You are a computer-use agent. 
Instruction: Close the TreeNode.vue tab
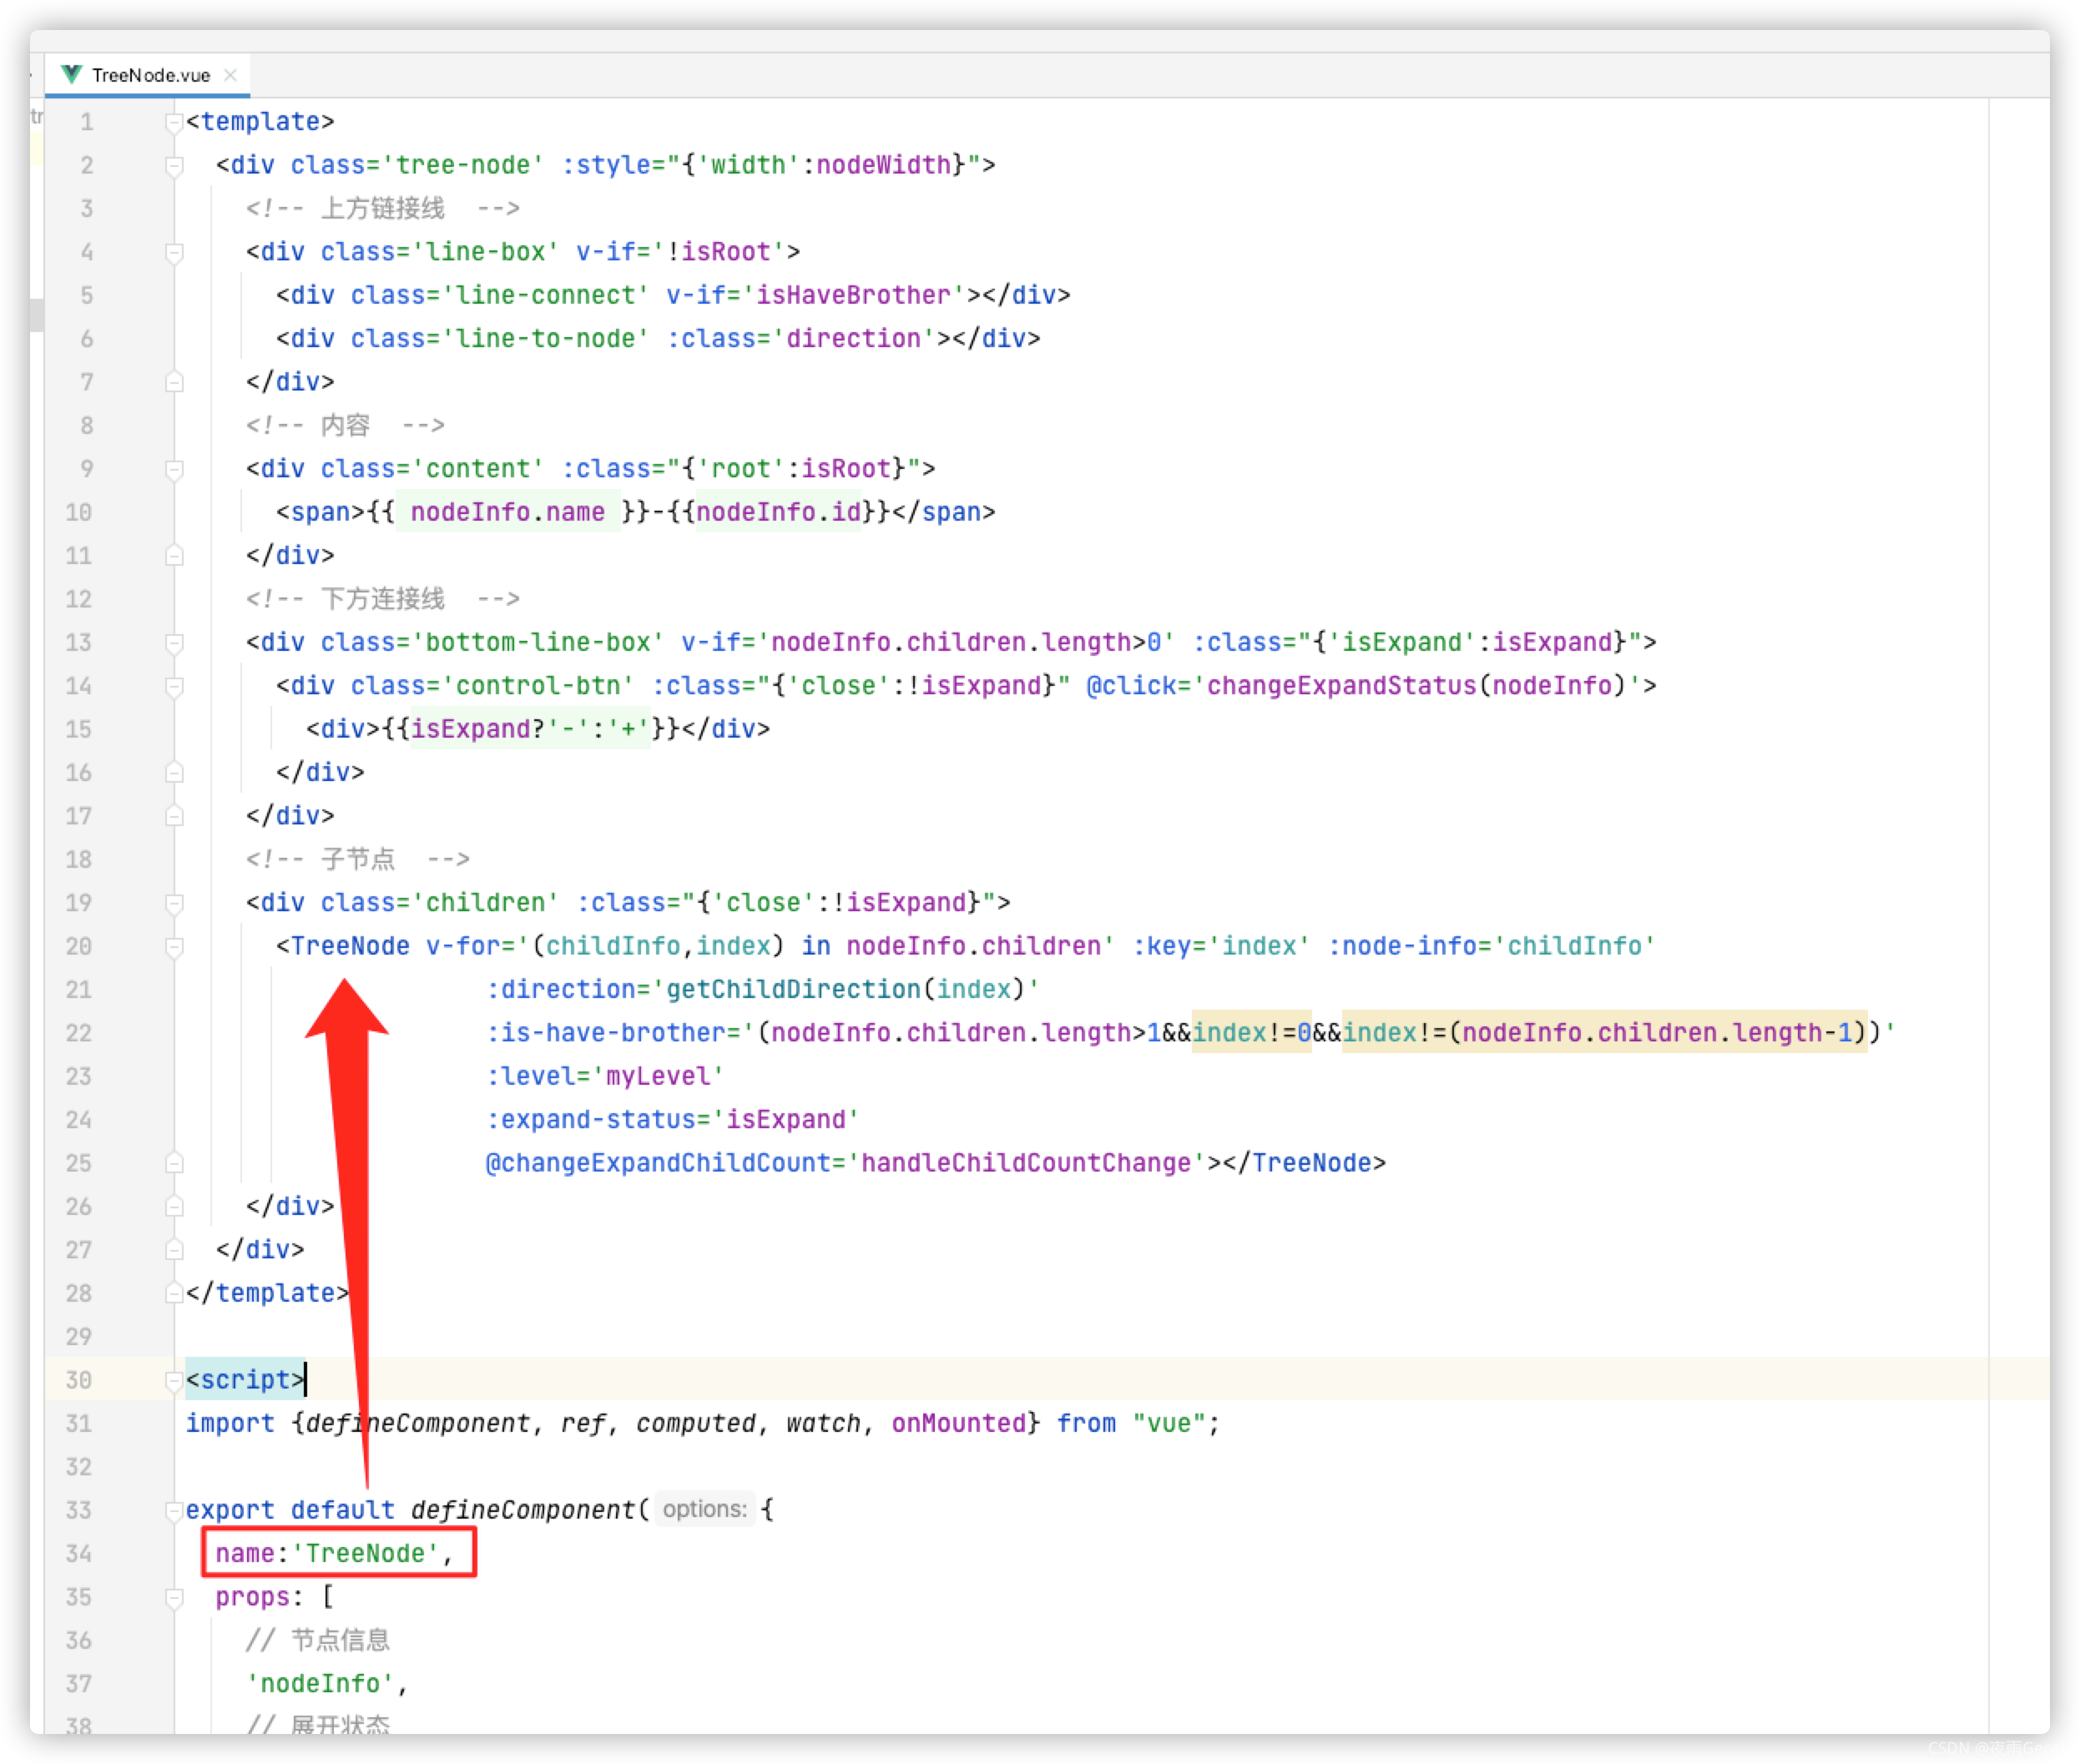[230, 74]
